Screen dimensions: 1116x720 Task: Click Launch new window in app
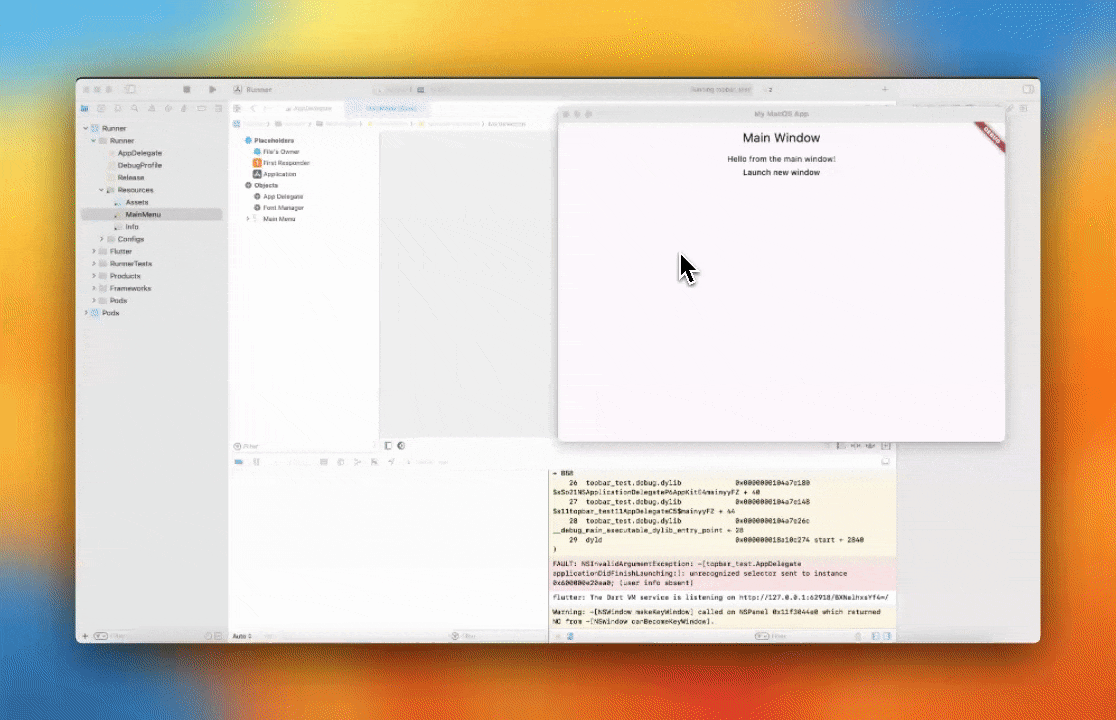(x=781, y=173)
